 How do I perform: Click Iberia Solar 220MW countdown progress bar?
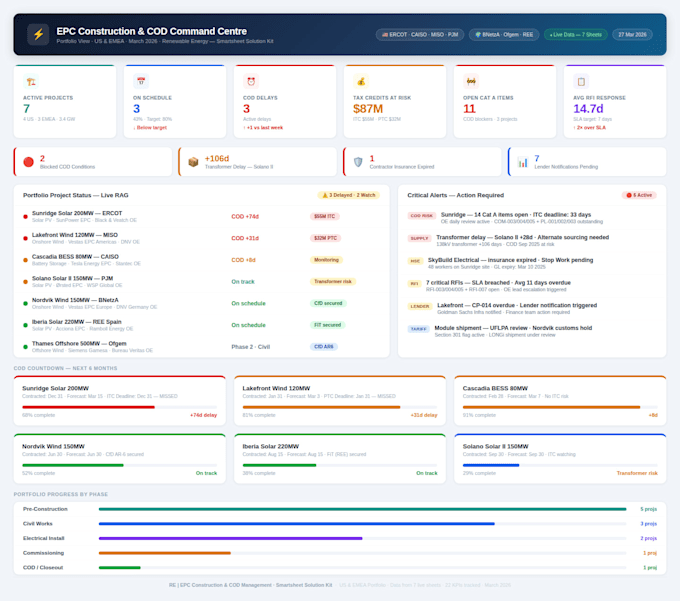[340, 465]
